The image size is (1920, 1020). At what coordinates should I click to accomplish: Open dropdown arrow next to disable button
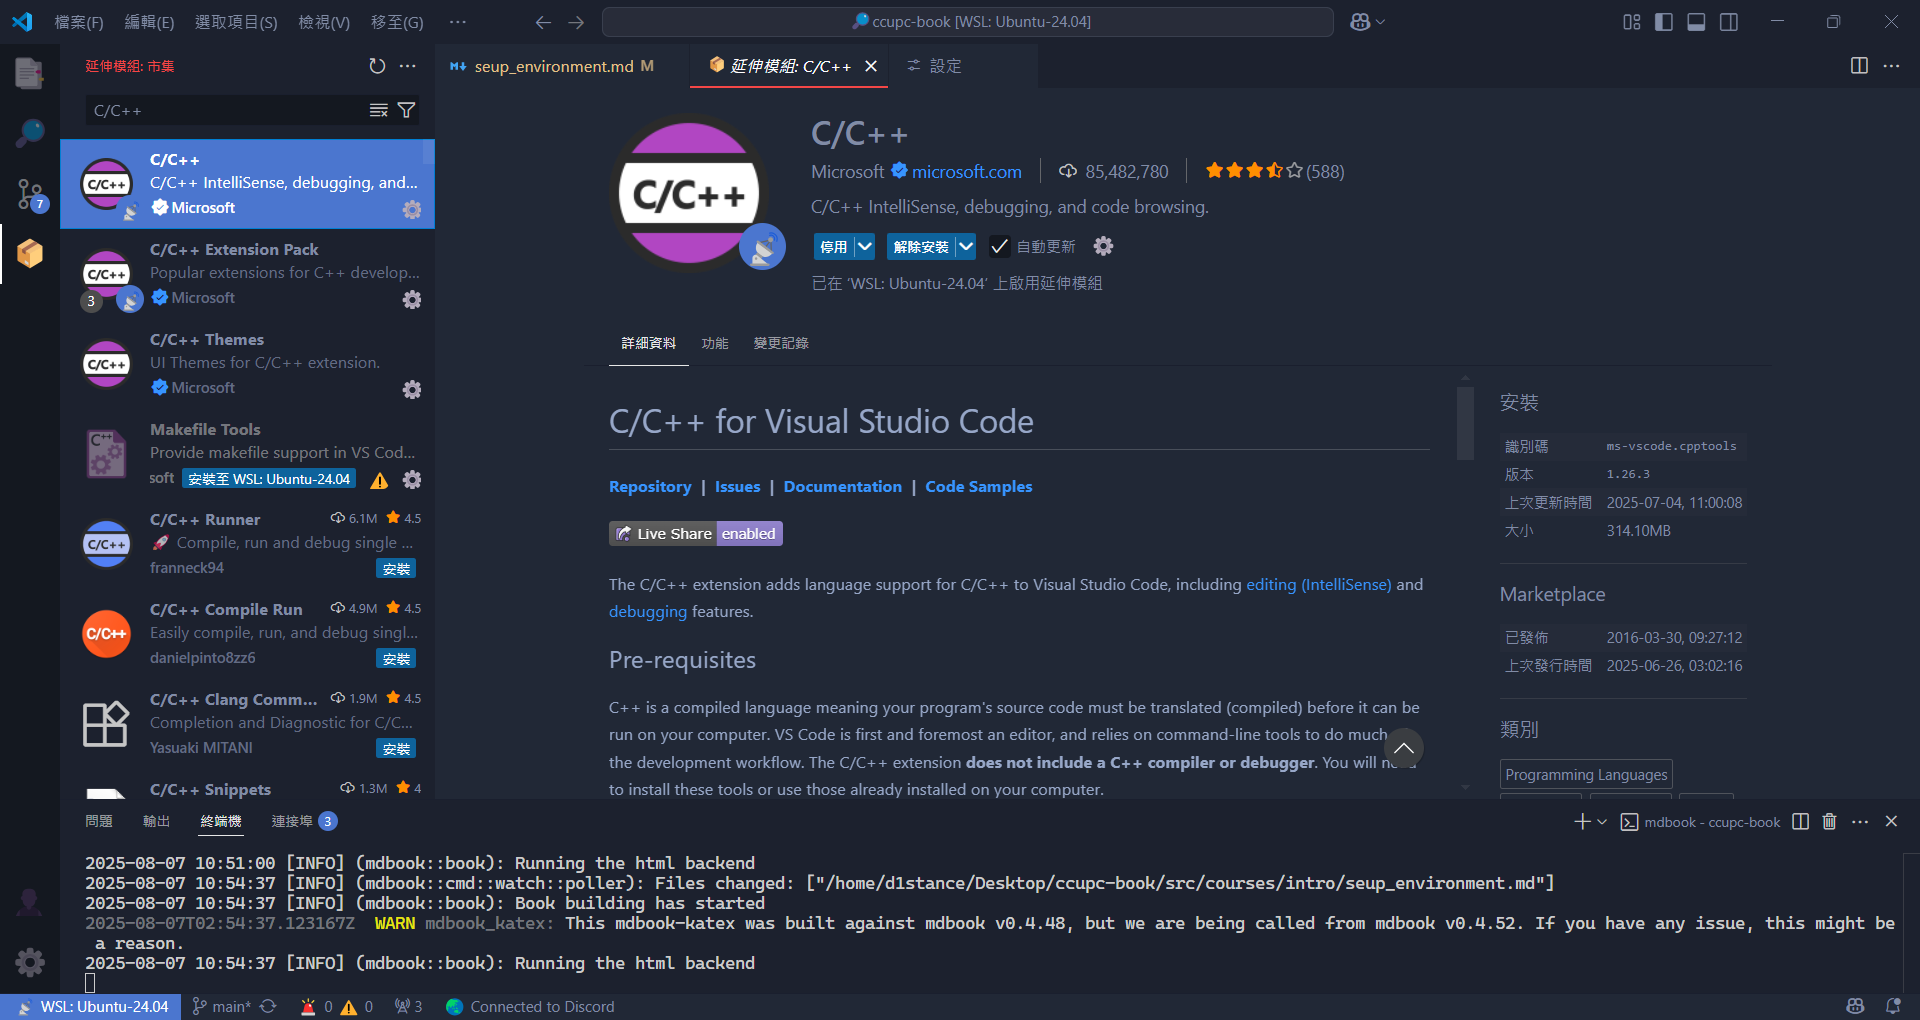click(865, 246)
